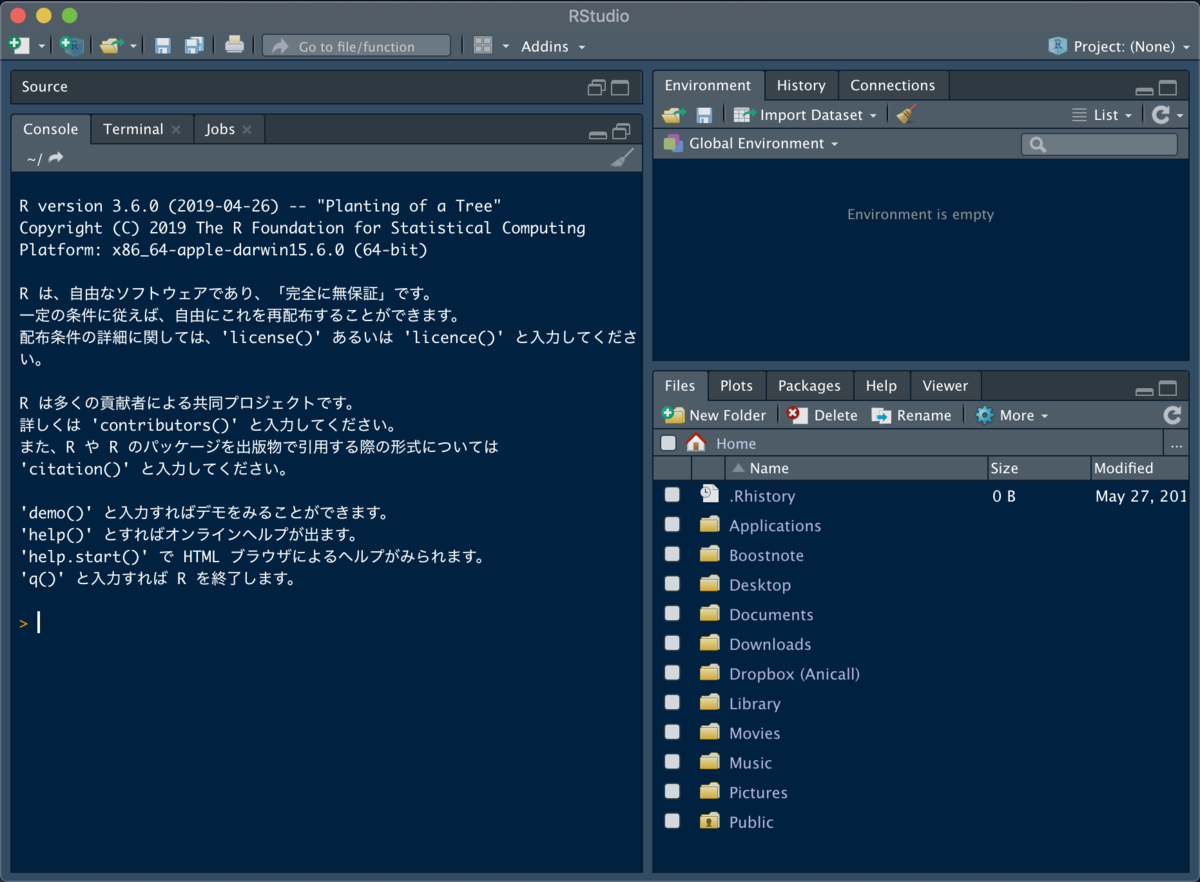Screen dimensions: 1200x882
Task: Open the Packages tab
Action: pos(809,385)
